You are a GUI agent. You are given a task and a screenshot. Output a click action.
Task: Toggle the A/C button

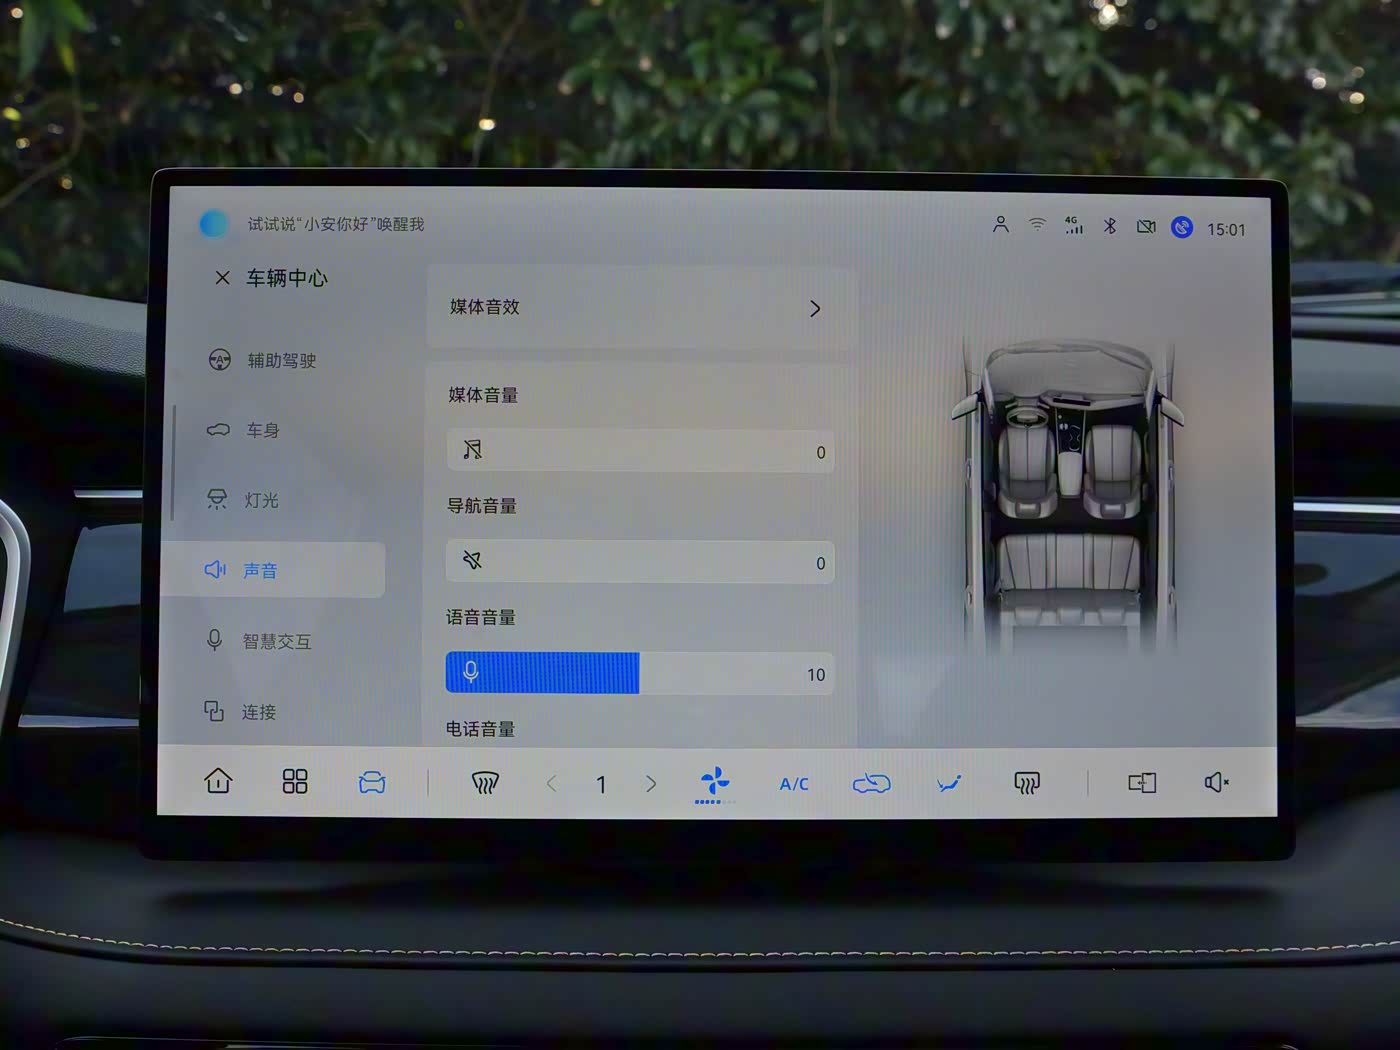tap(794, 784)
